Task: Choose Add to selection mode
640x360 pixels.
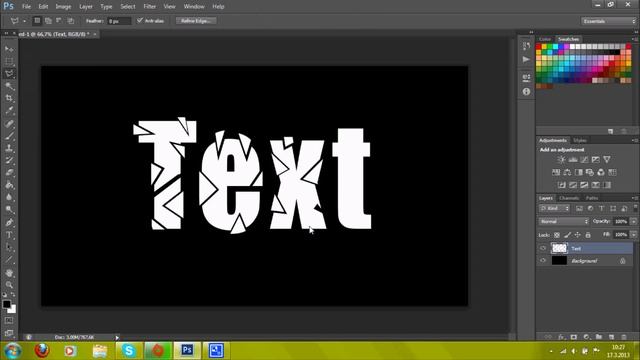Action: pyautogui.click(x=48, y=20)
